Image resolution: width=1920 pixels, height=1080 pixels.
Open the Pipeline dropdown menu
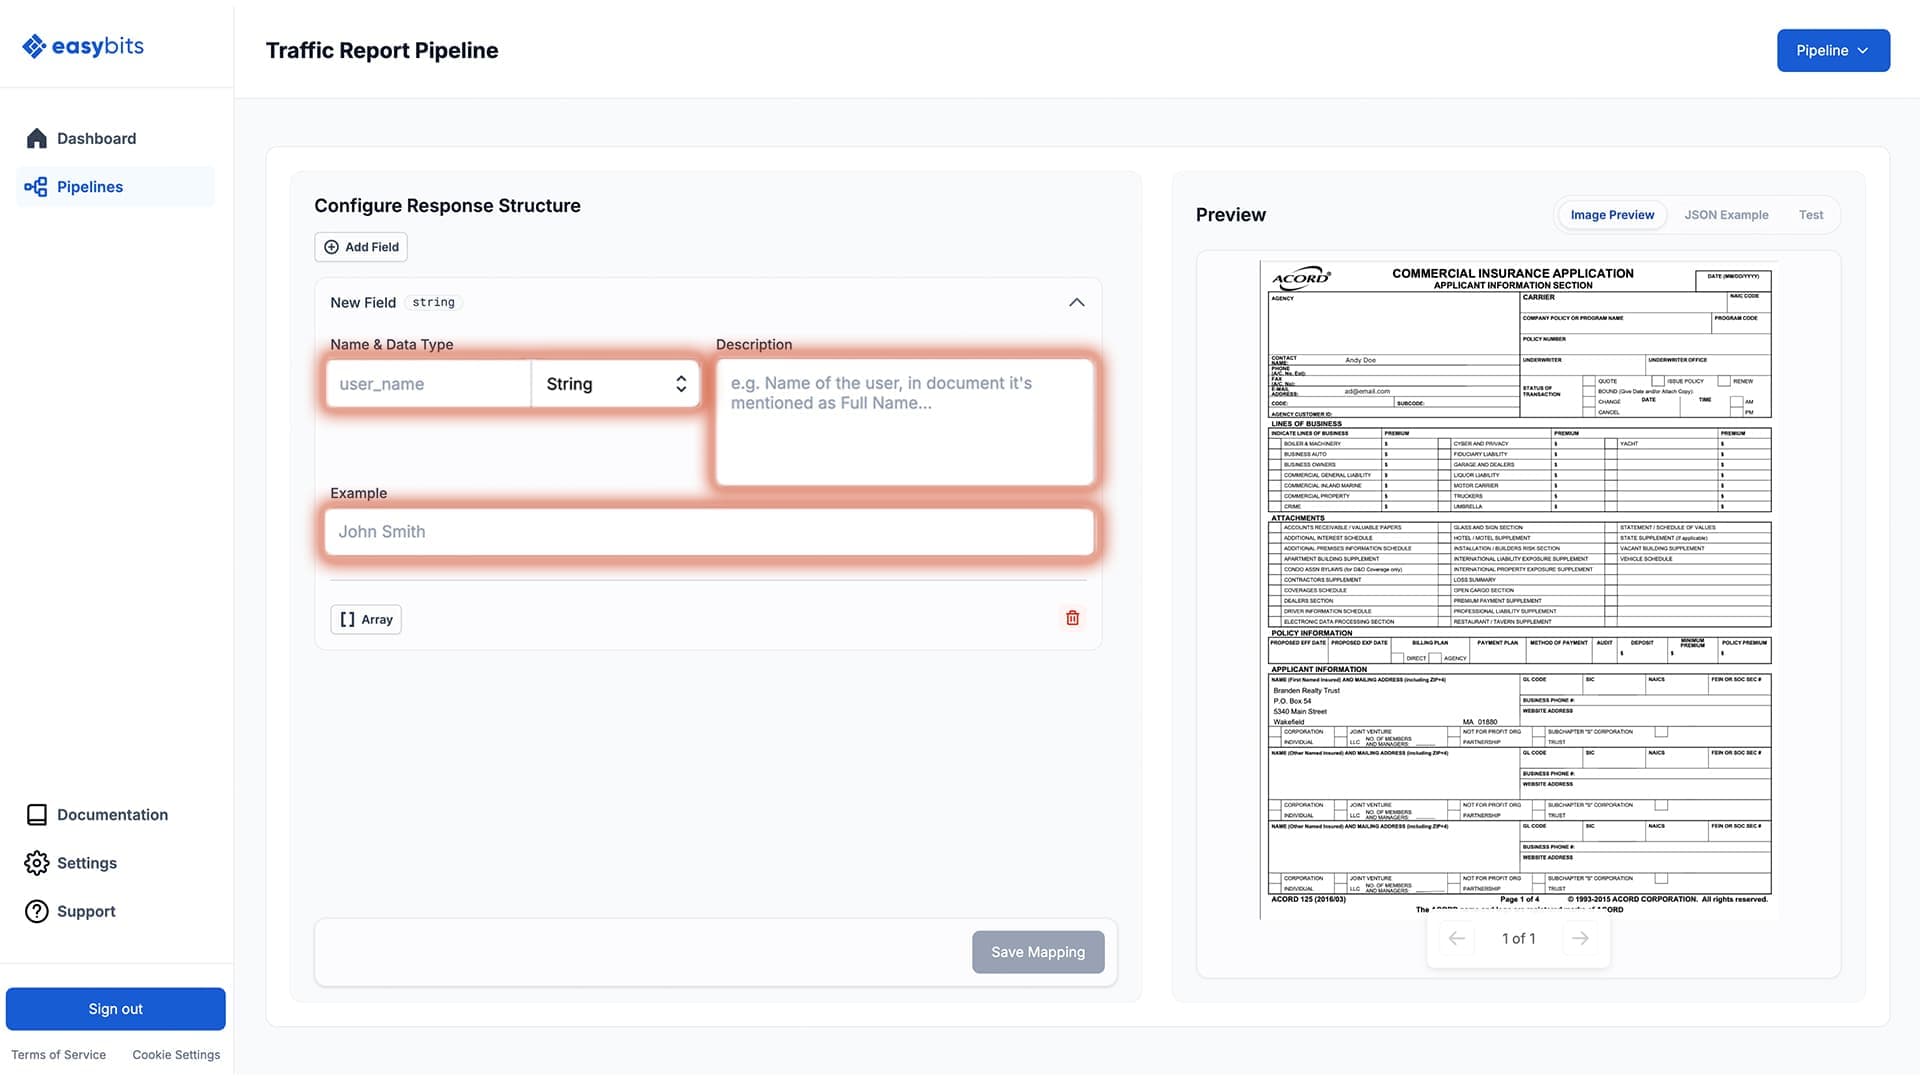click(1832, 50)
